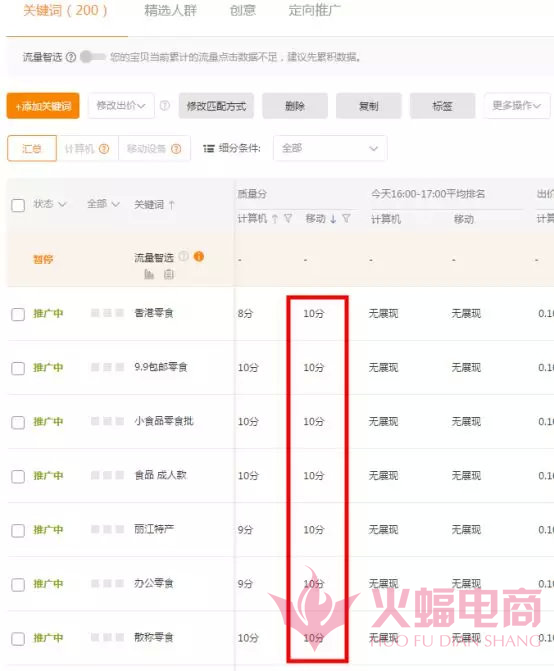Viewport: 554px width, 671px height.
Task: Check the select-all checkbox in table header
Action: click(x=18, y=205)
